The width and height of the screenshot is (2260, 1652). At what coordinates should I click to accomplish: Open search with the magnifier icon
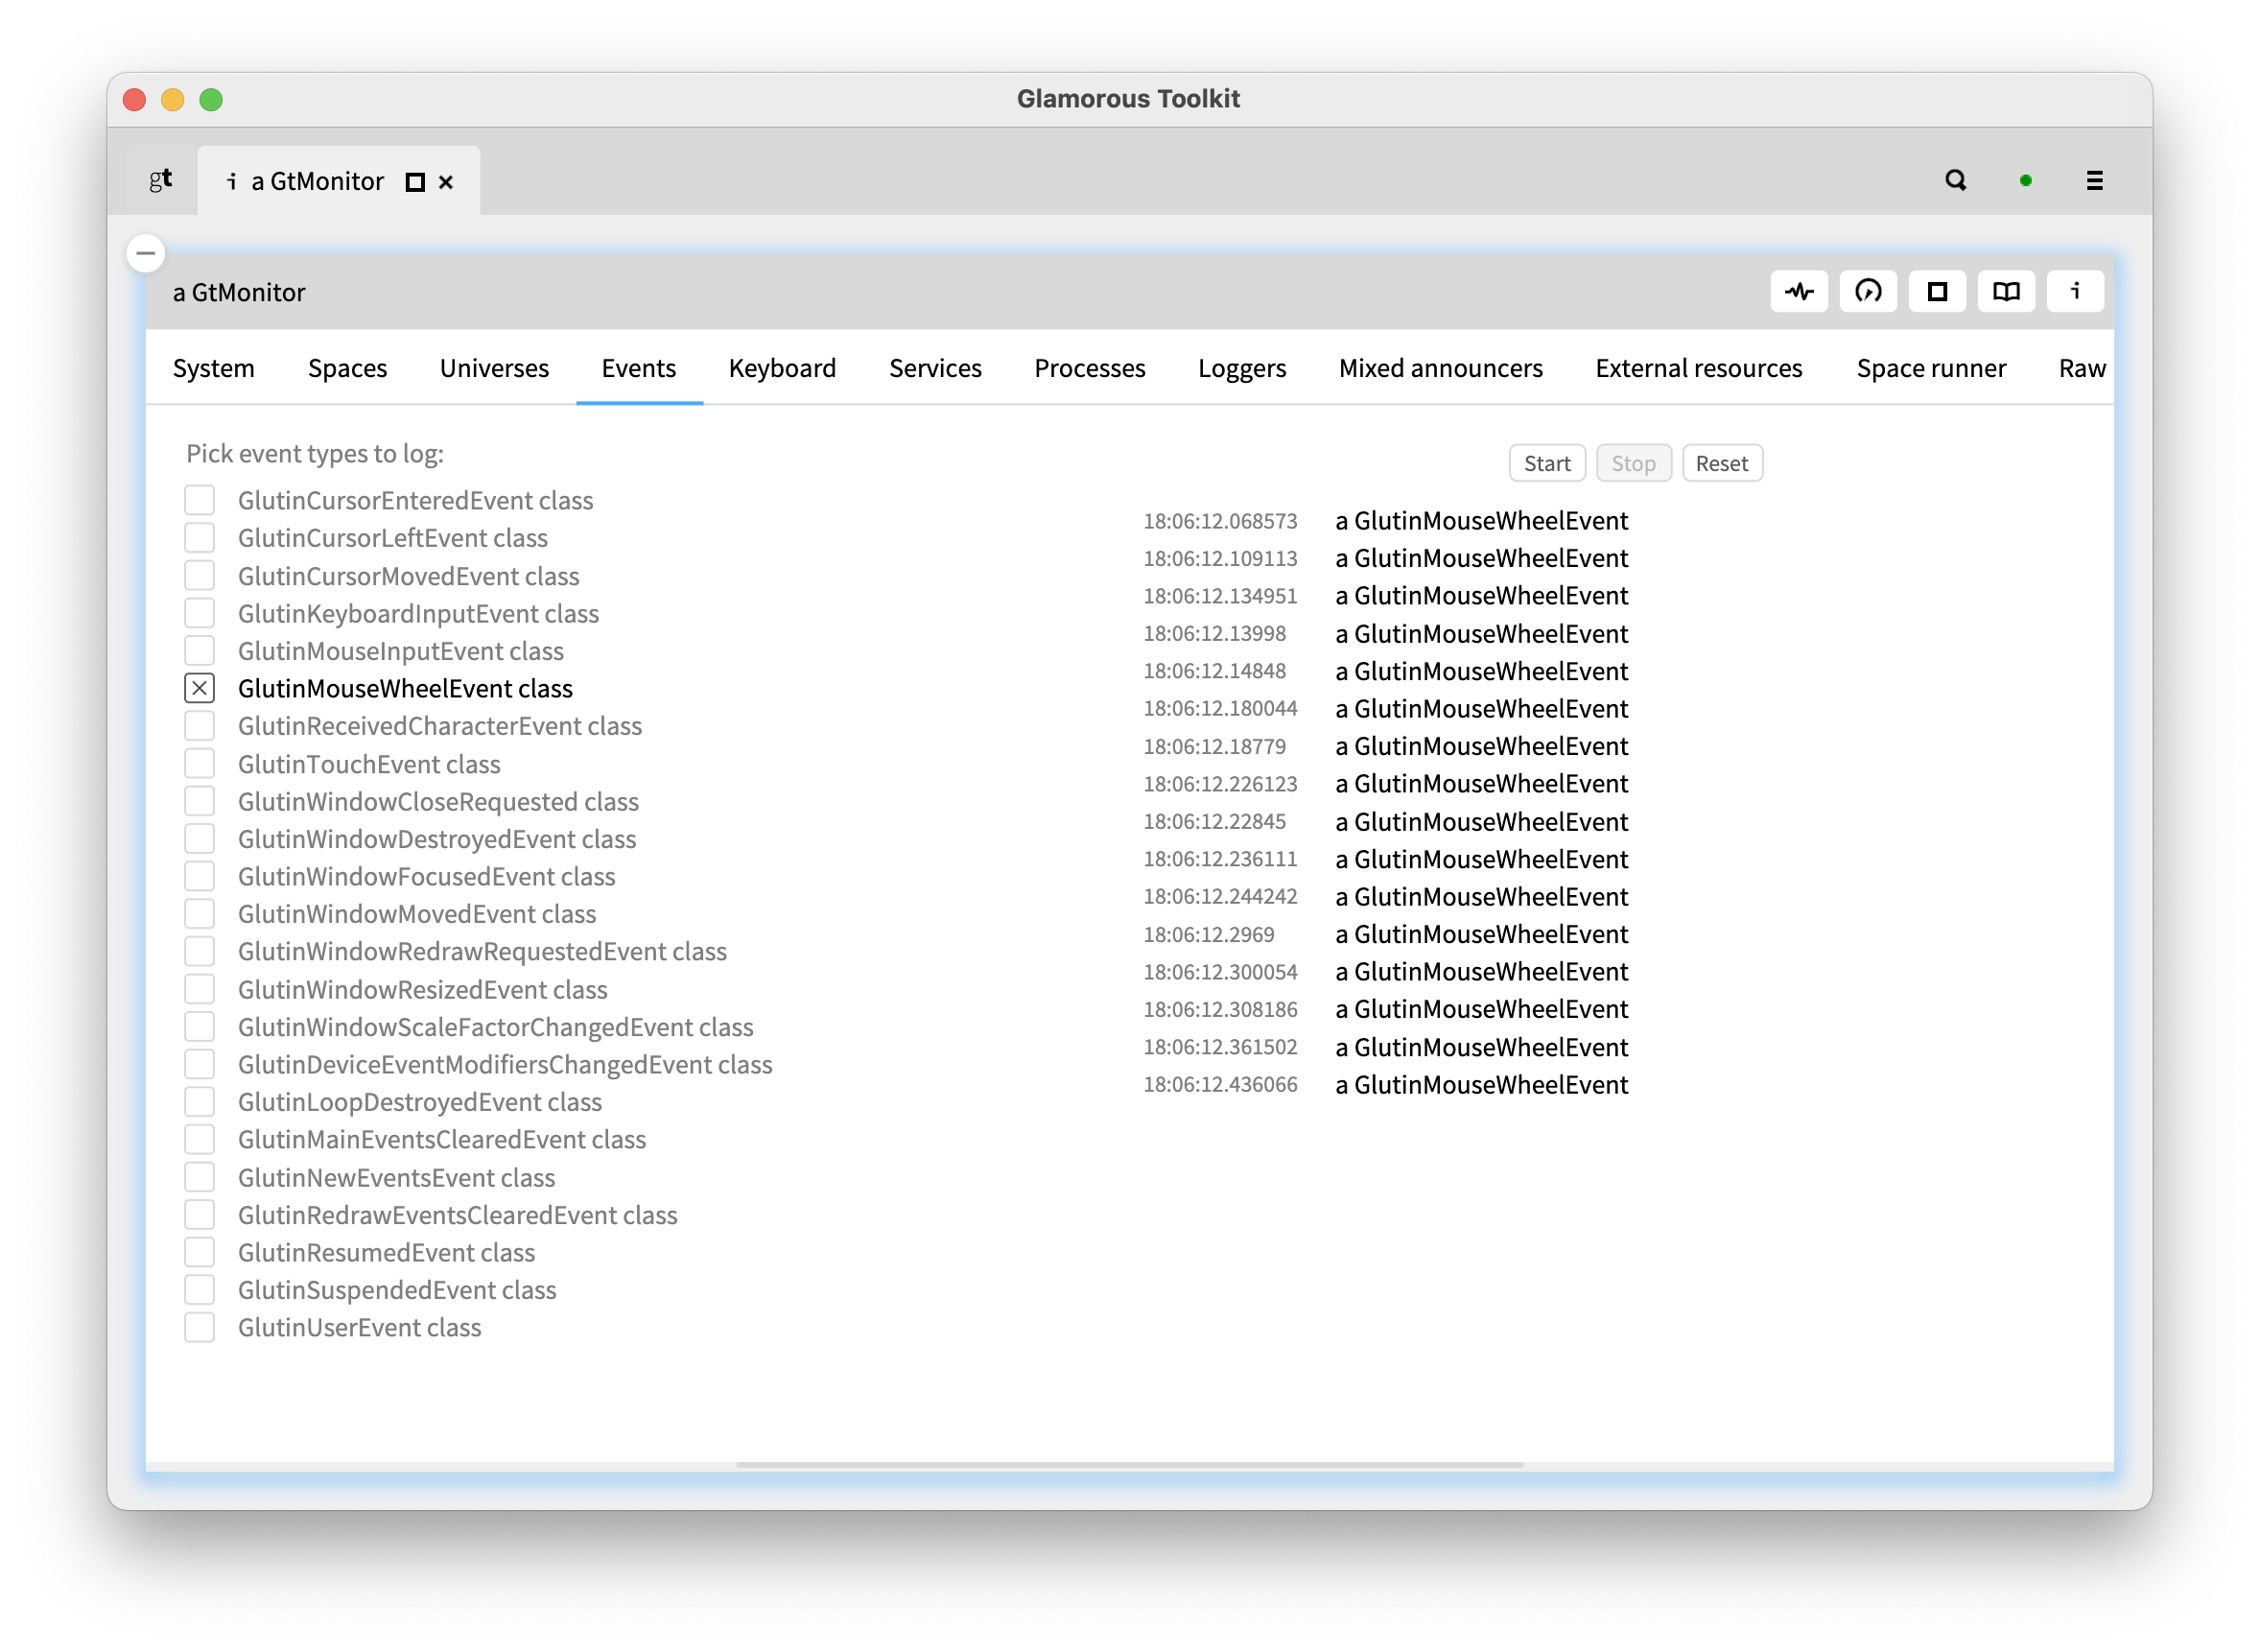pos(1956,180)
